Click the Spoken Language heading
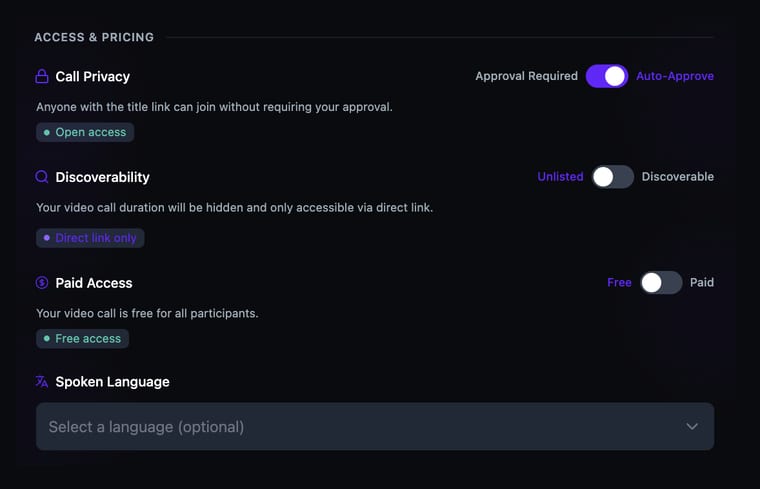 pos(112,382)
